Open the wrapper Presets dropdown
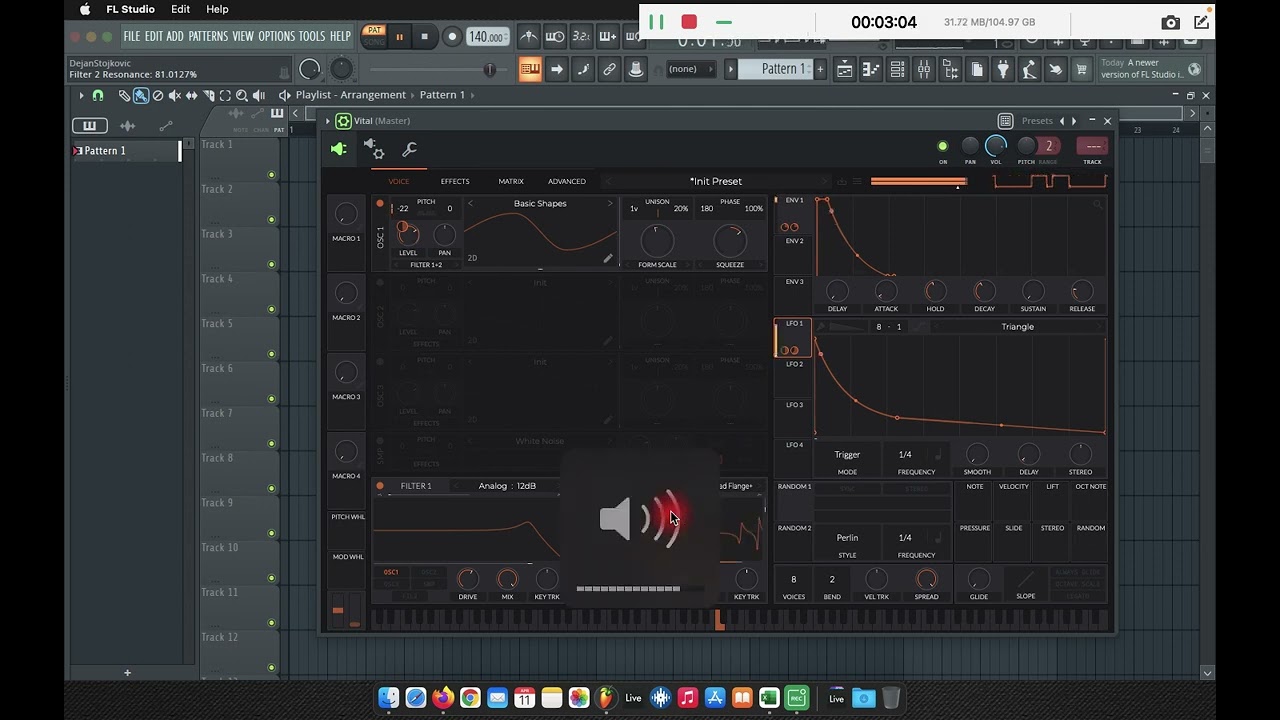This screenshot has width=1280, height=720. point(1037,121)
